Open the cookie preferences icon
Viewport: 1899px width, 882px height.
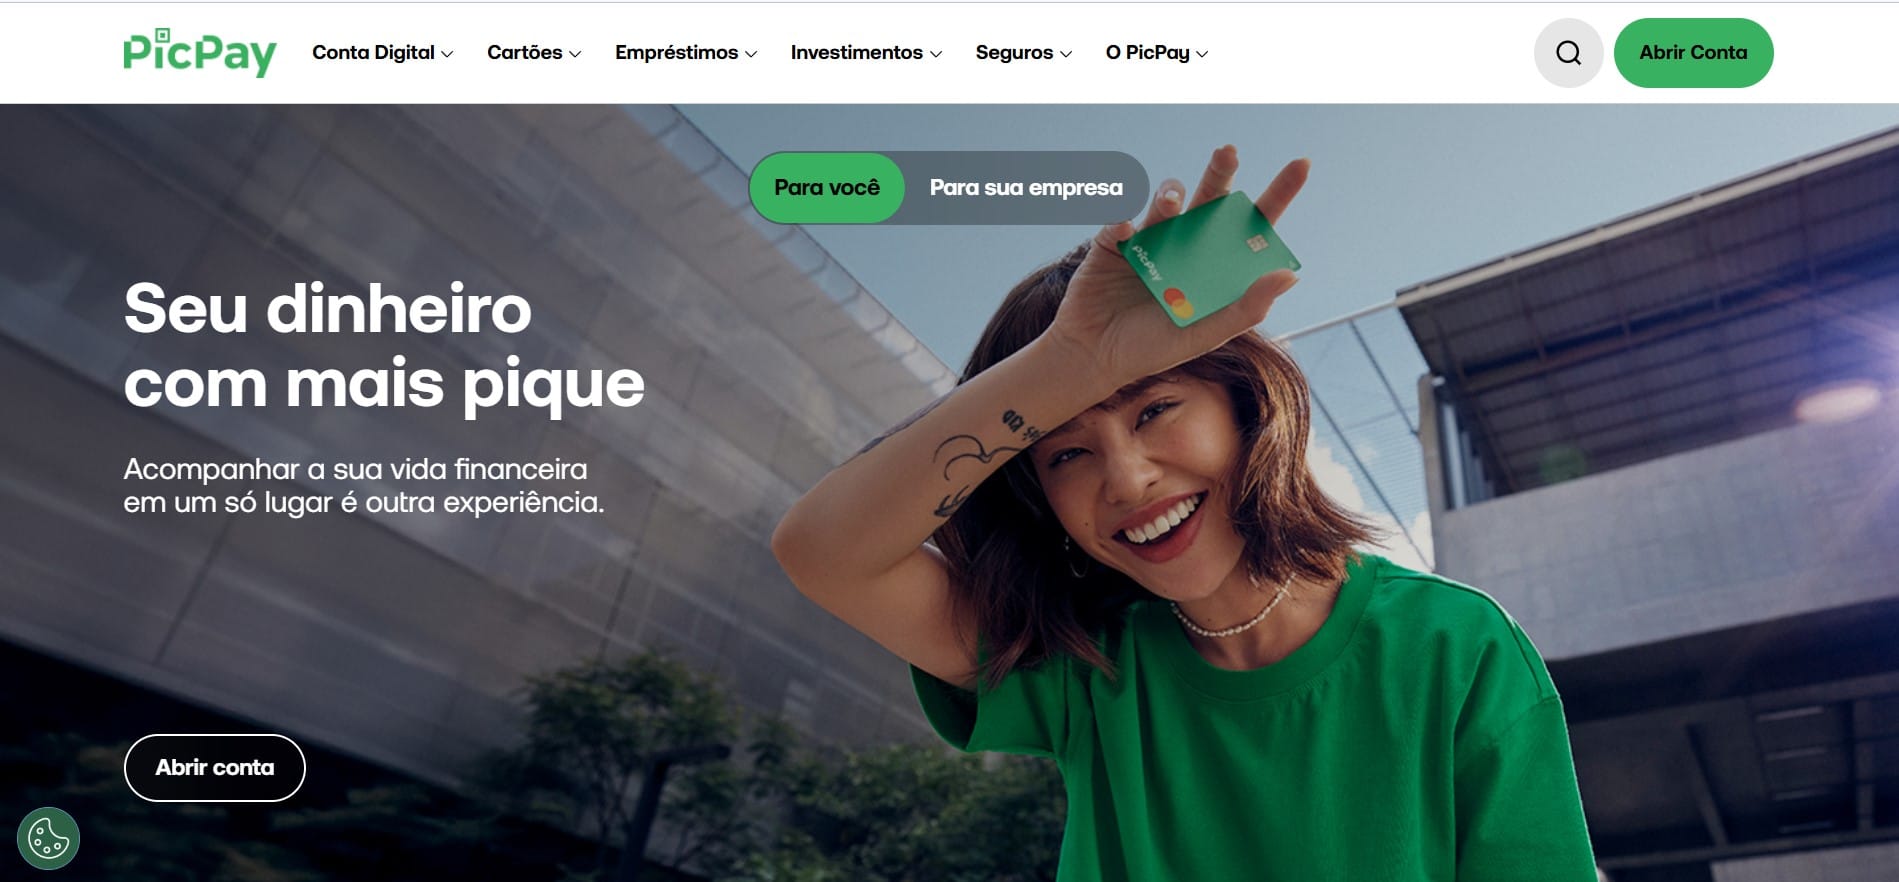click(x=48, y=838)
